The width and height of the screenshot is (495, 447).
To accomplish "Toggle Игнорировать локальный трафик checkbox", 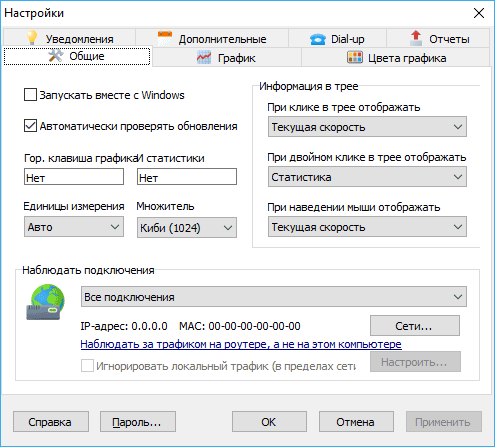I will 87,366.
